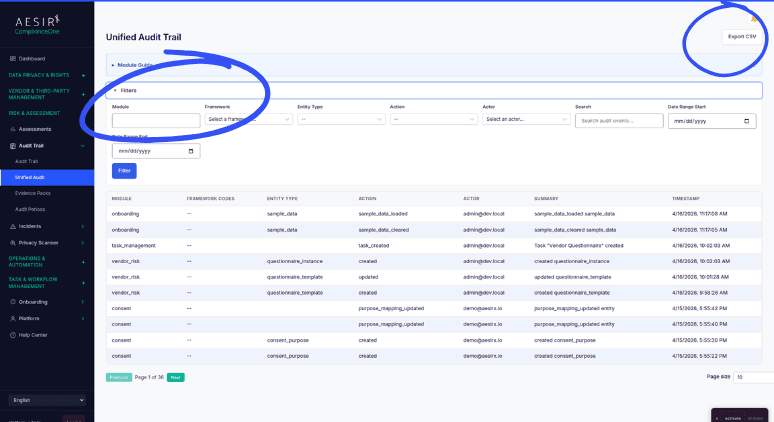The image size is (774, 422).
Task: Click the task_created action cell
Action: (374, 246)
